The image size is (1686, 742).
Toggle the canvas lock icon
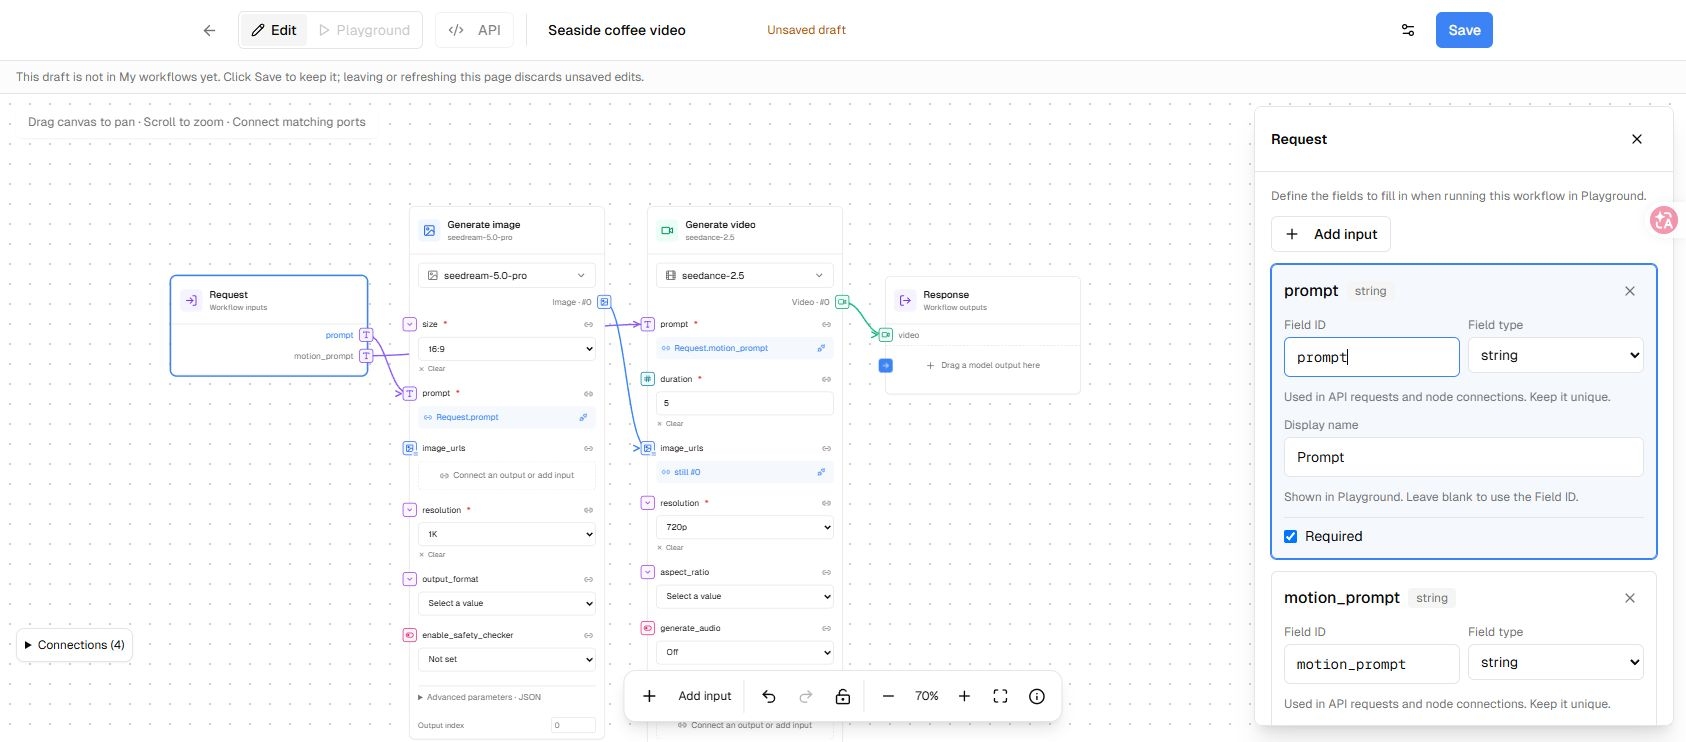click(x=843, y=696)
